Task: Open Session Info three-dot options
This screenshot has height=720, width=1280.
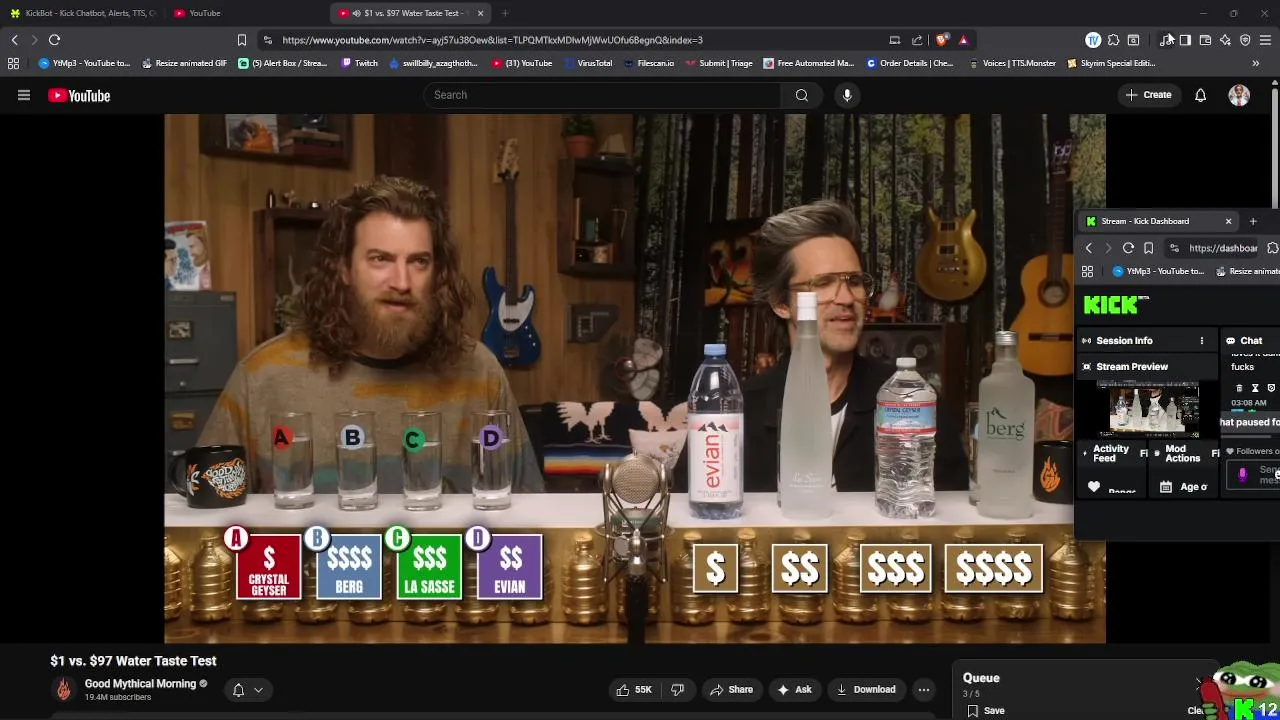Action: tap(1201, 341)
